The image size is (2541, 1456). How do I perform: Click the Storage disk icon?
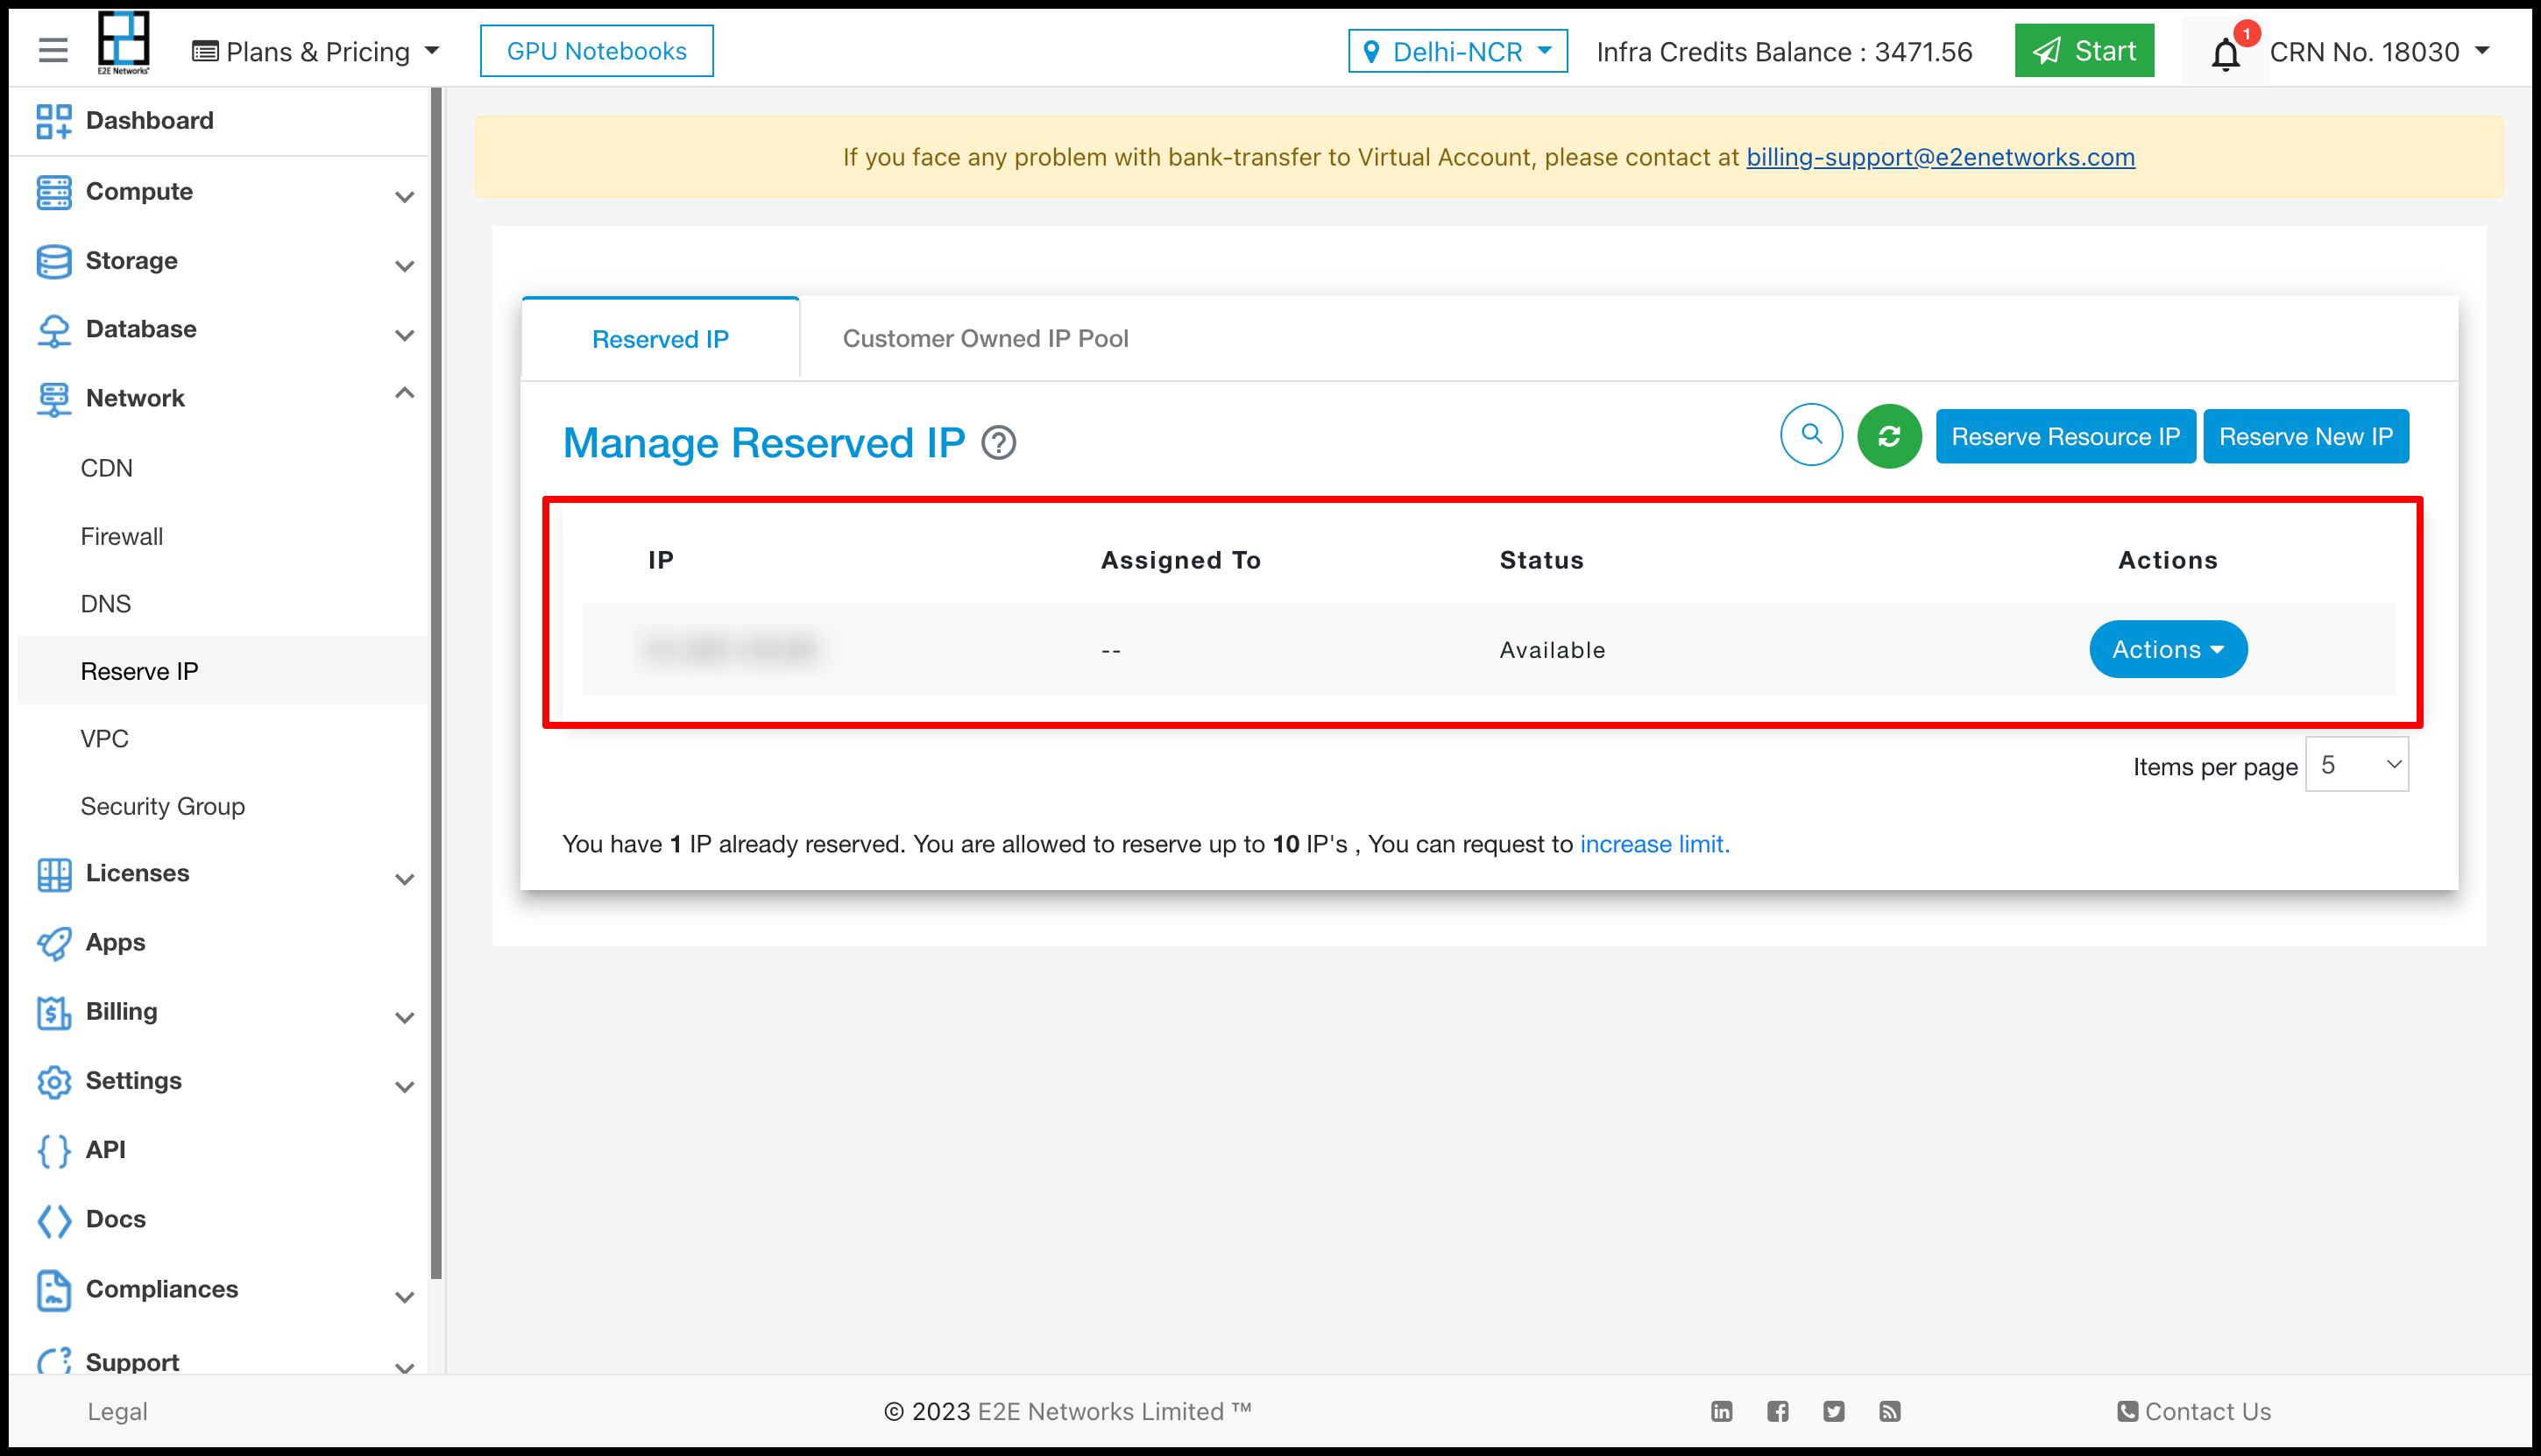54,261
